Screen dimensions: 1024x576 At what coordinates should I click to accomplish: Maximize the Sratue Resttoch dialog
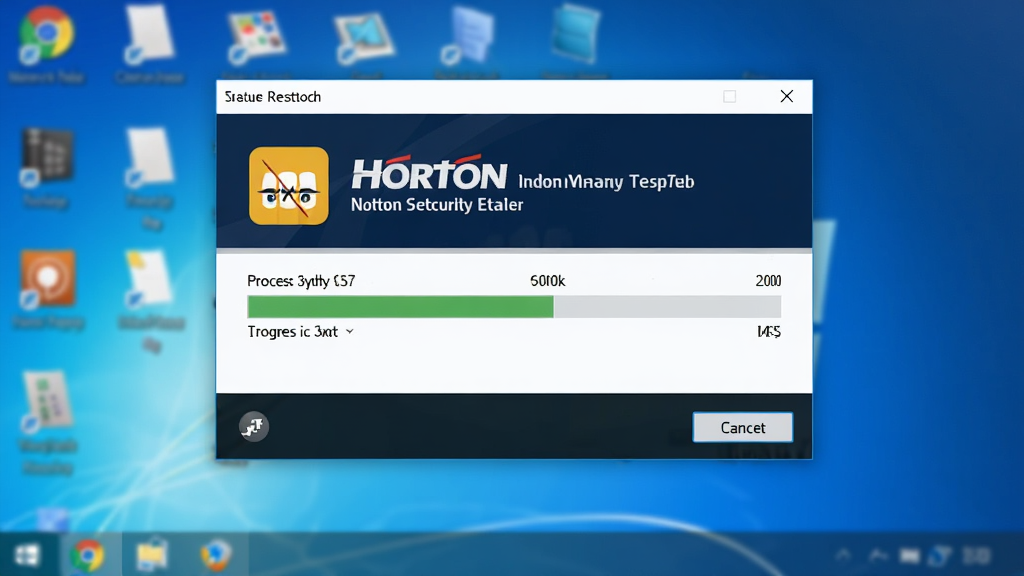point(729,97)
